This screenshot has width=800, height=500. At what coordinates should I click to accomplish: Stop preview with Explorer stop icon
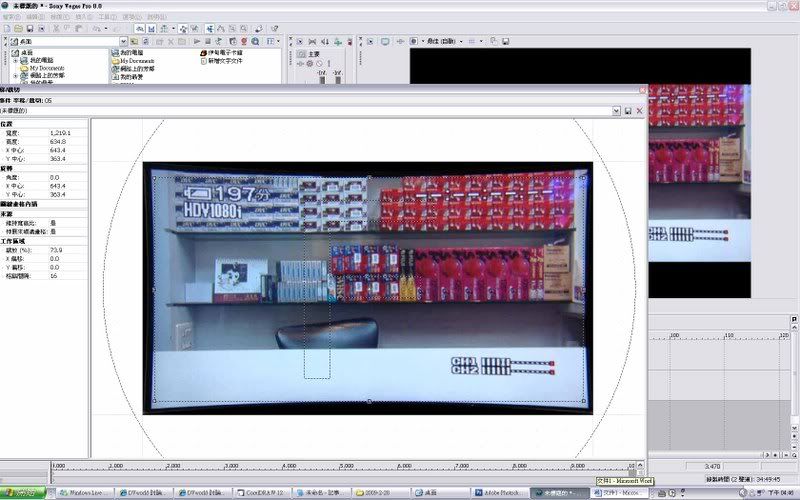[x=208, y=41]
